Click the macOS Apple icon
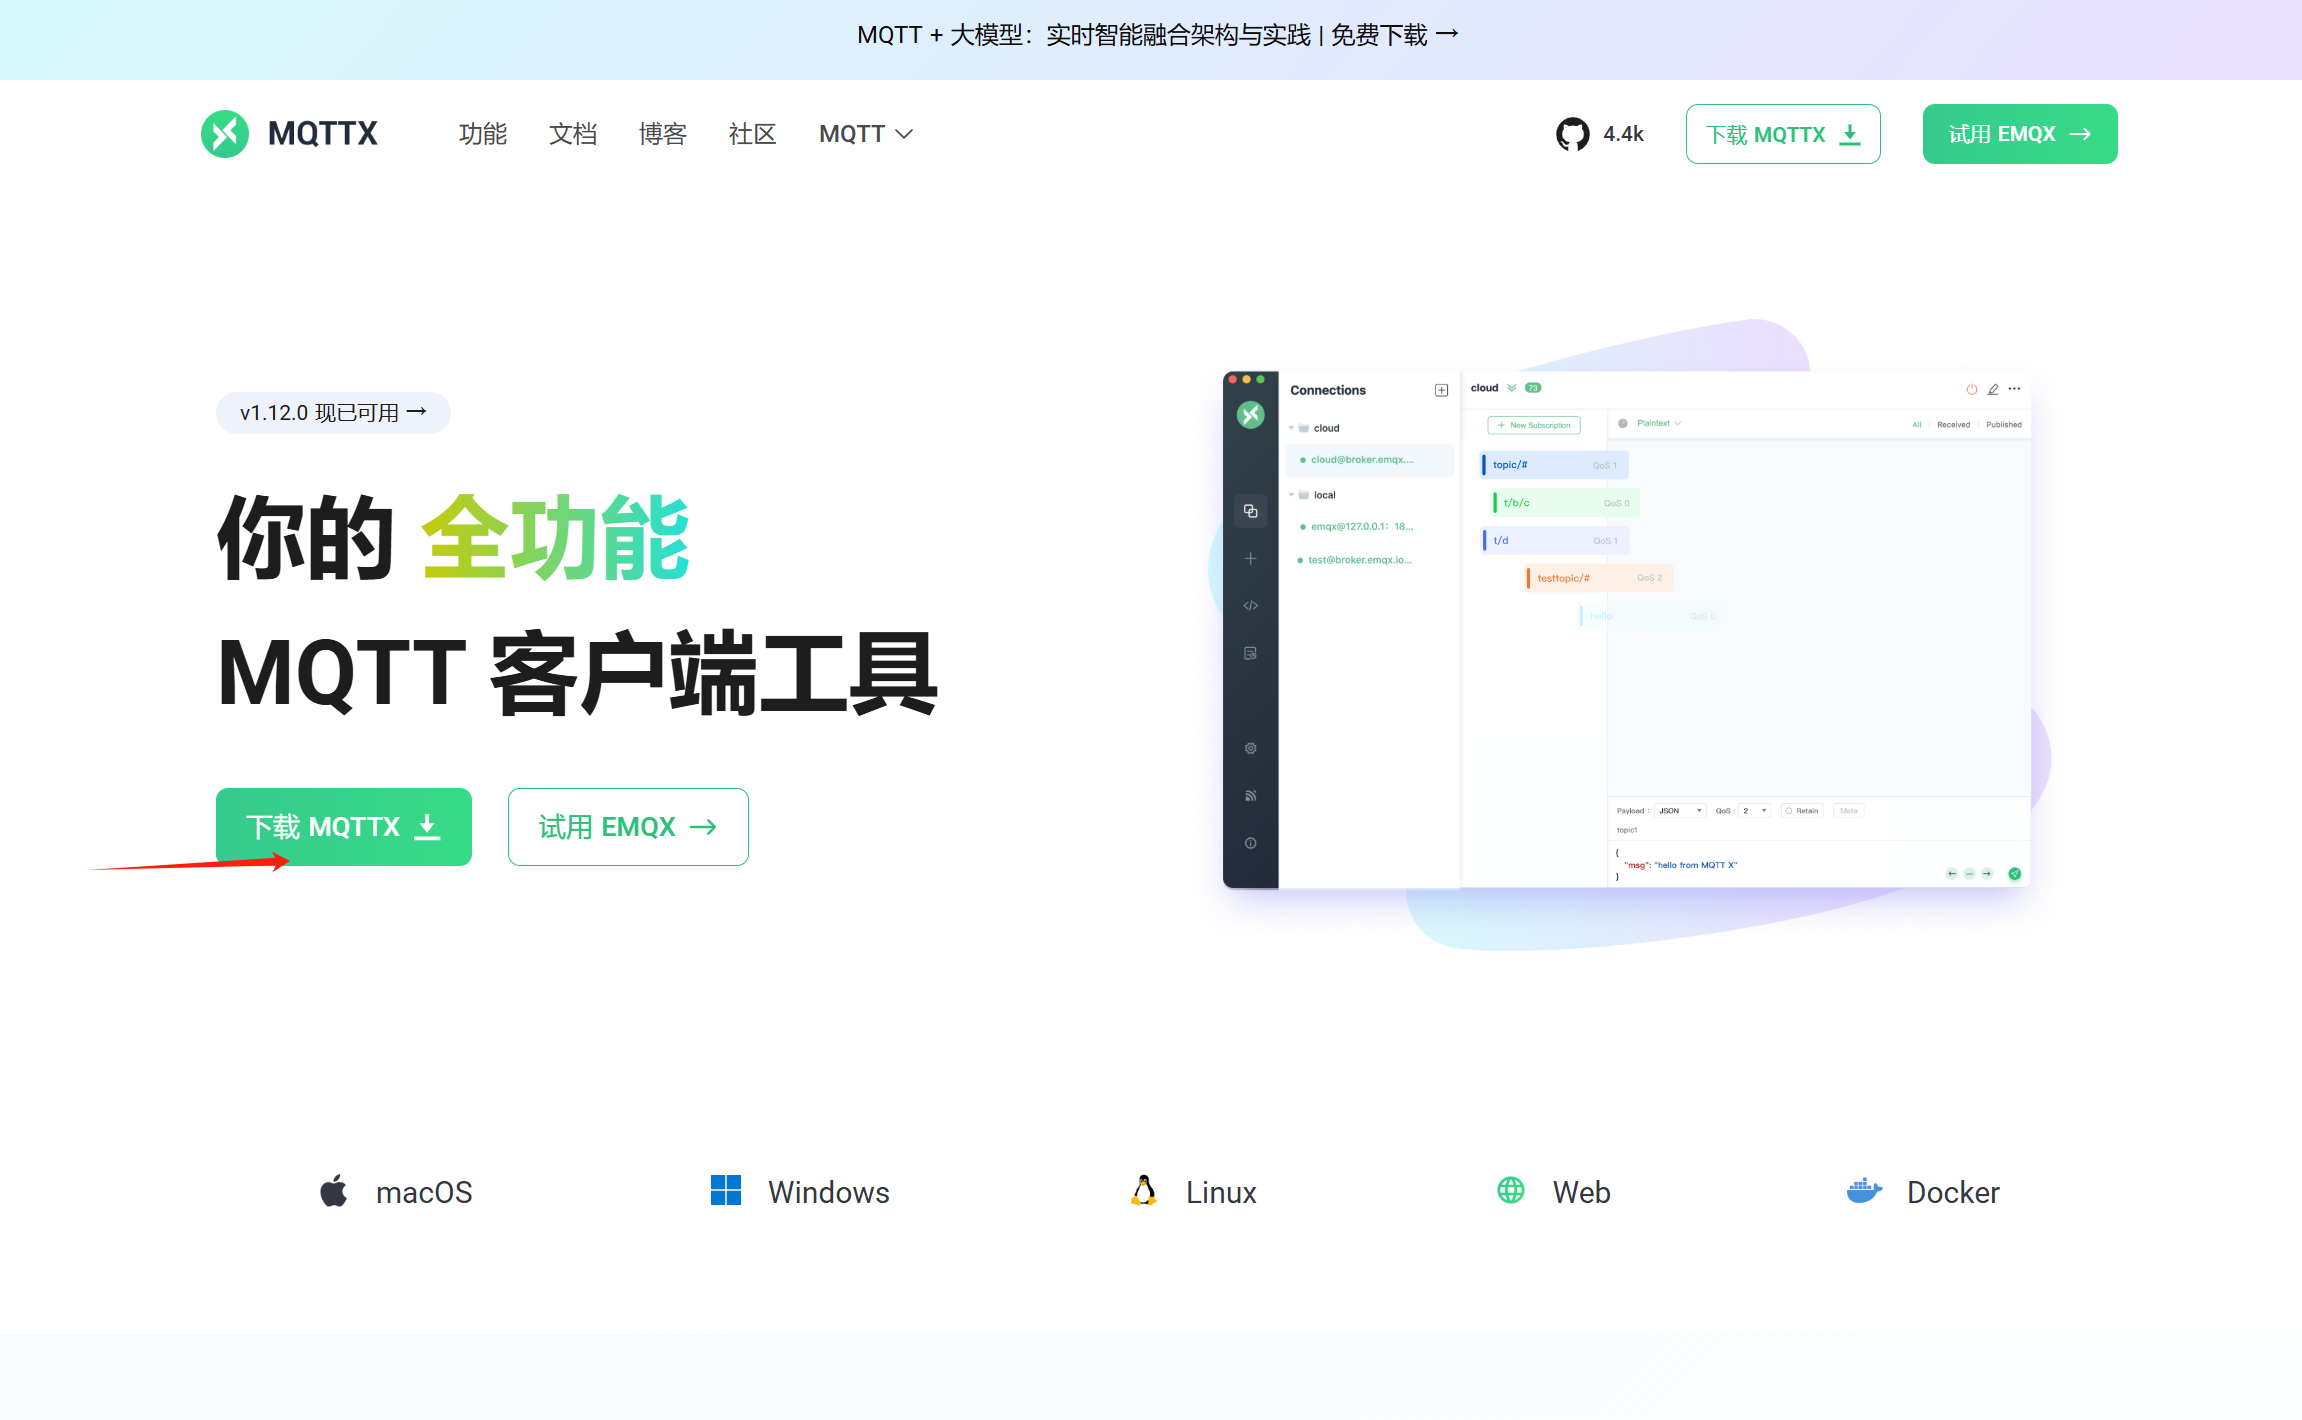Screen dimensions: 2302x1420 (334, 1191)
